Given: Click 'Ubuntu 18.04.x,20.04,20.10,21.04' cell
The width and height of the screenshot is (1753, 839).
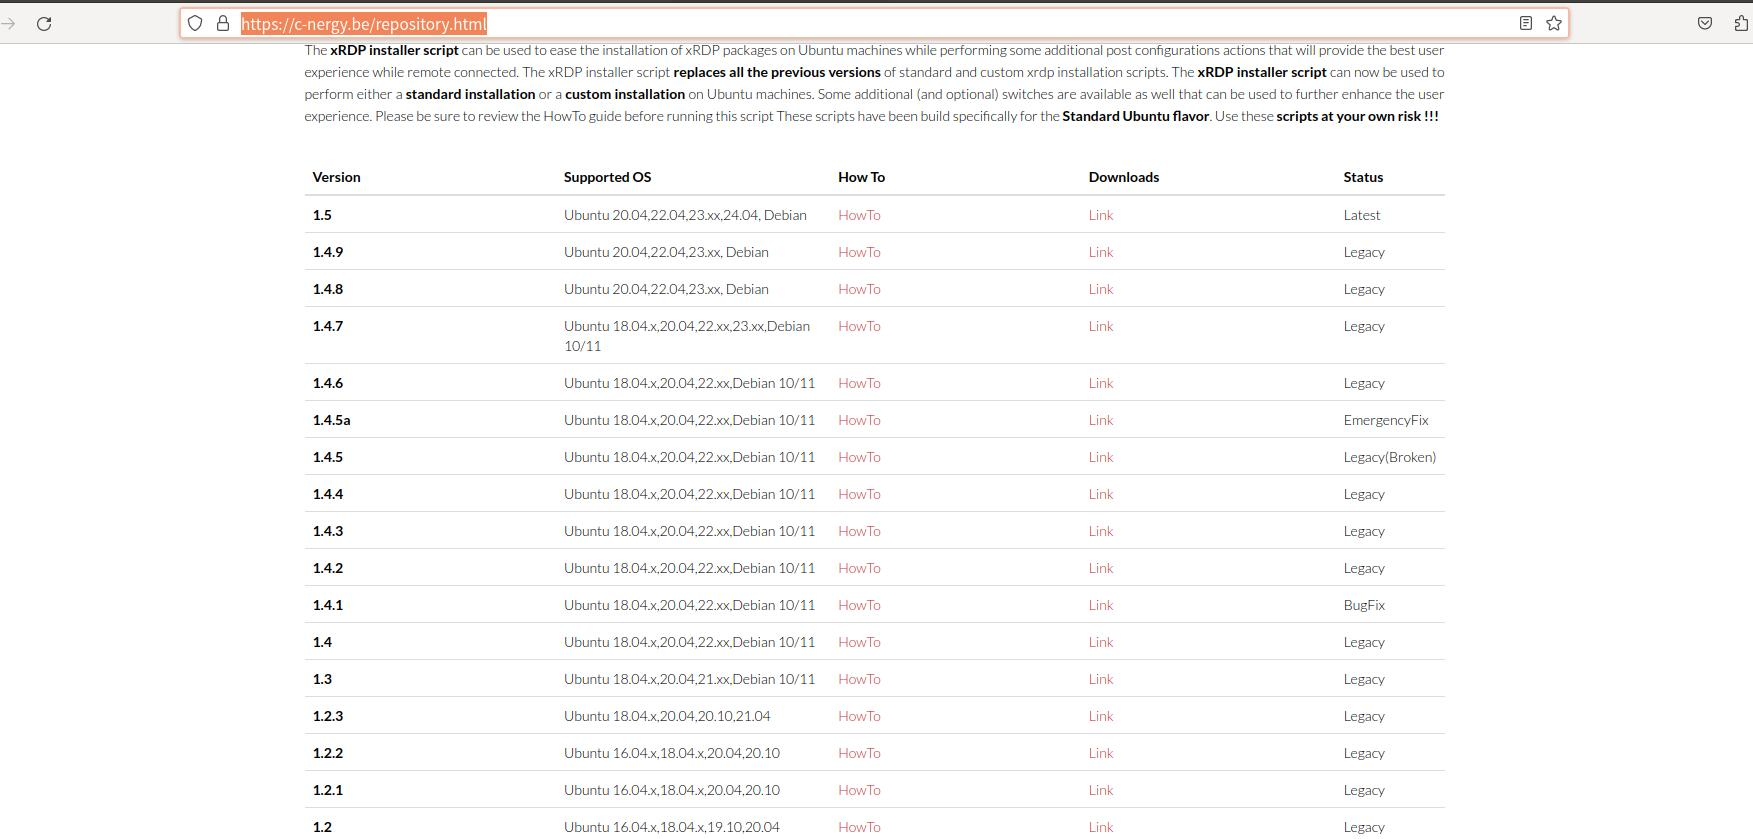Looking at the screenshot, I should (667, 716).
